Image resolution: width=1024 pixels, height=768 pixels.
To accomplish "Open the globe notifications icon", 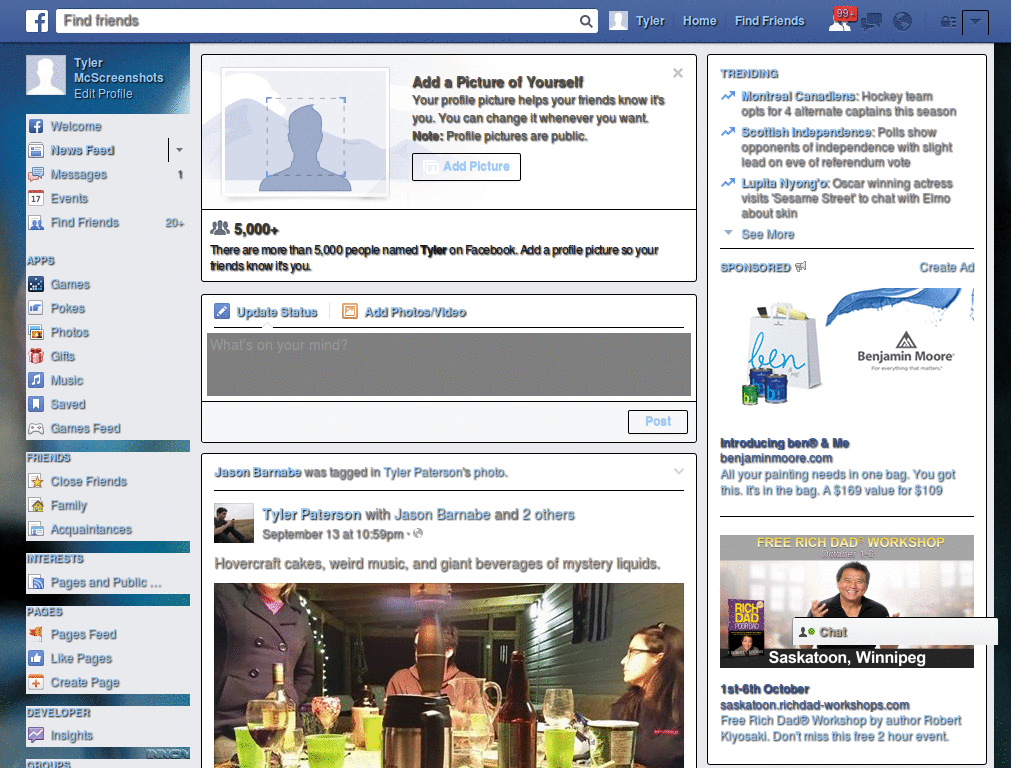I will [x=902, y=21].
